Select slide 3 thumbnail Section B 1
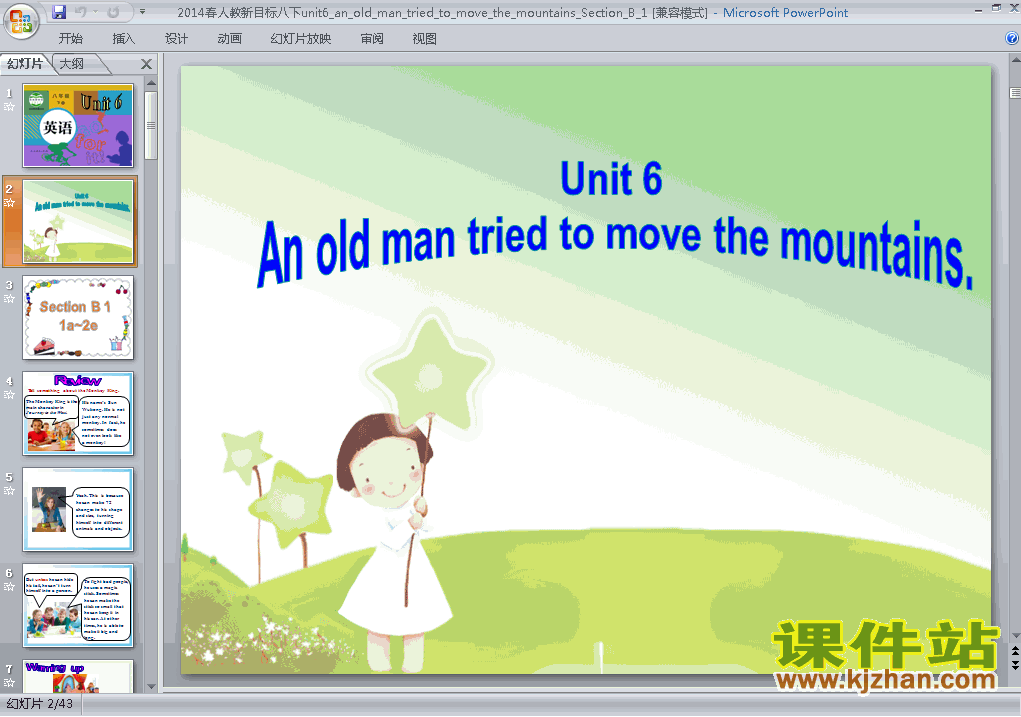The height and width of the screenshot is (717, 1021). point(78,317)
